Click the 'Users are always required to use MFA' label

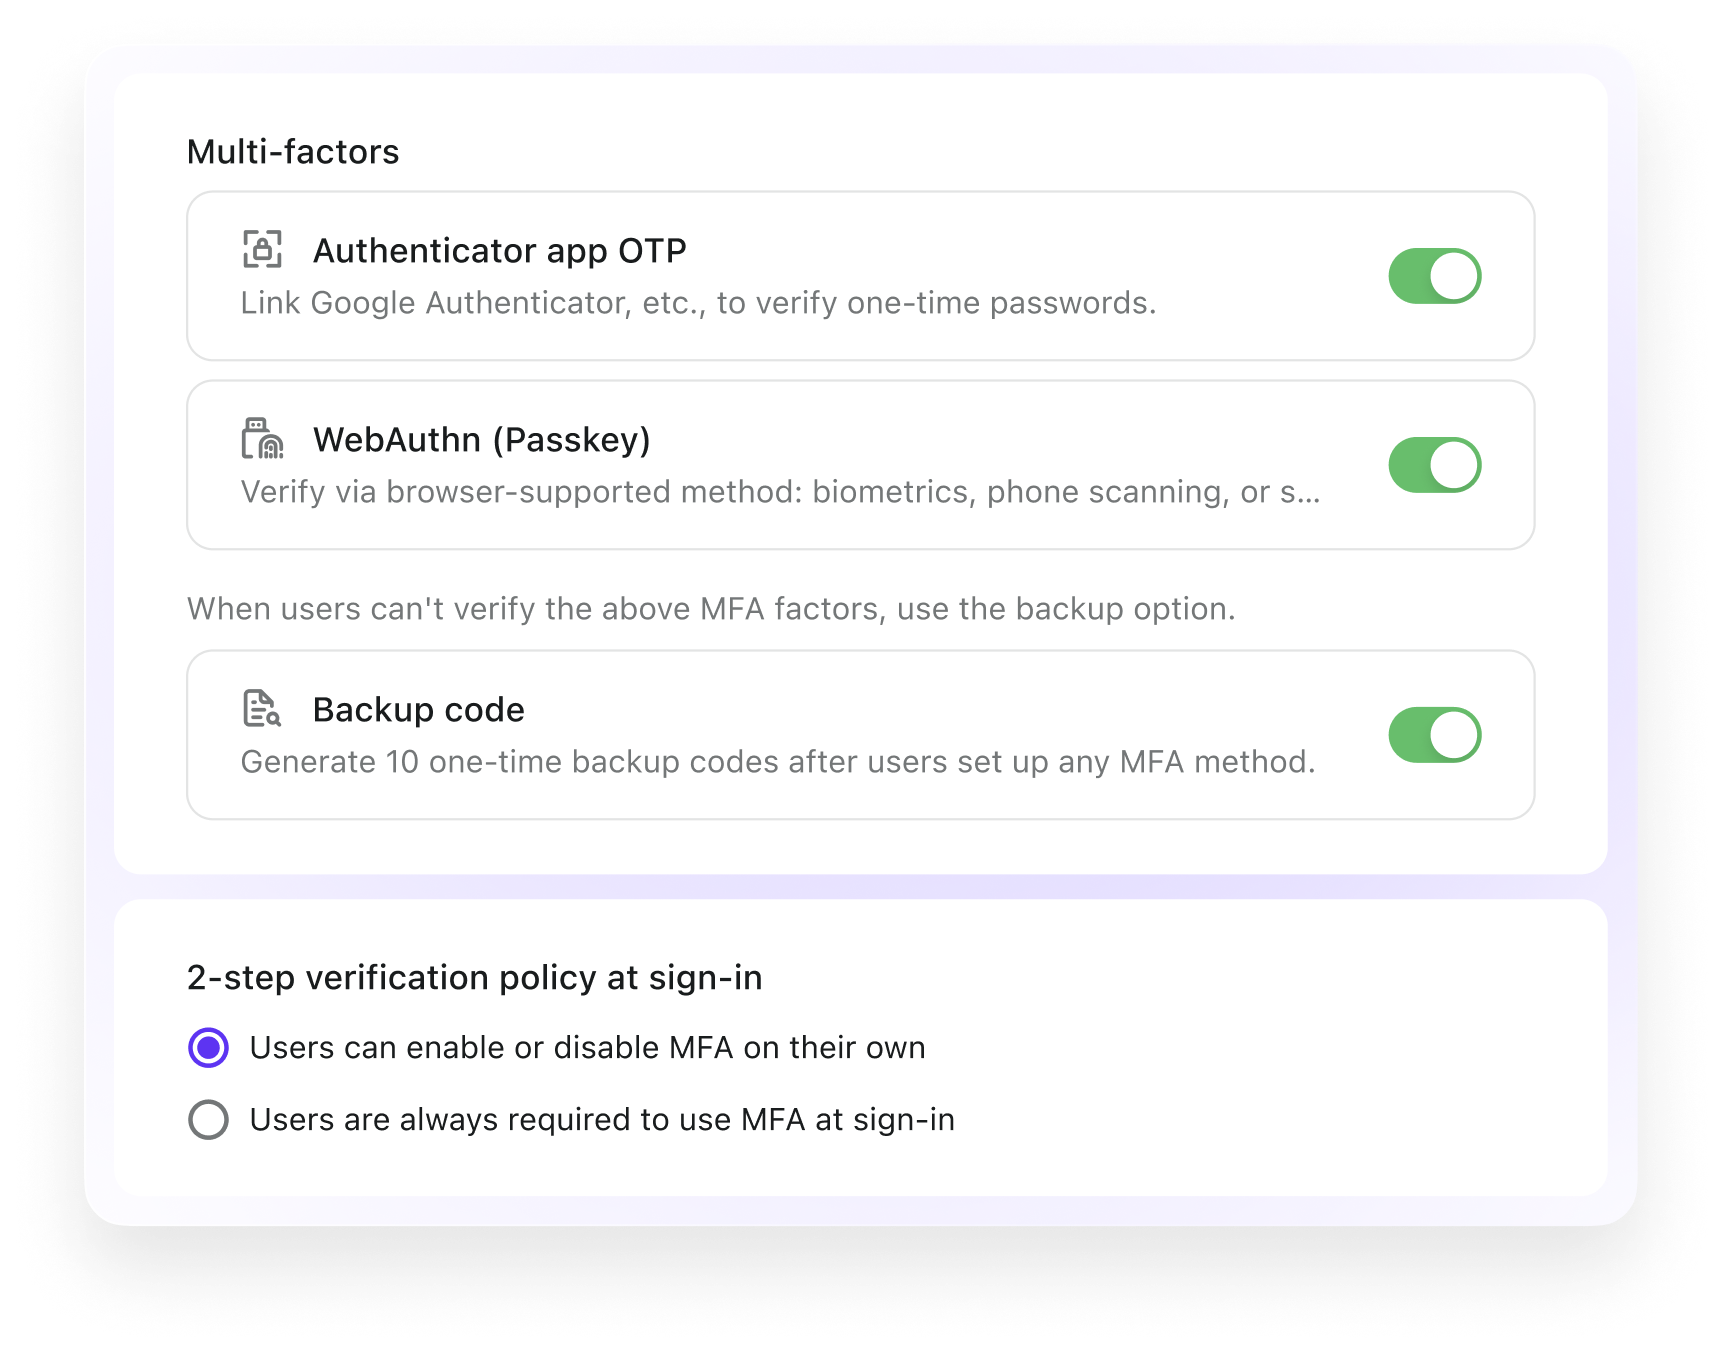(602, 1120)
